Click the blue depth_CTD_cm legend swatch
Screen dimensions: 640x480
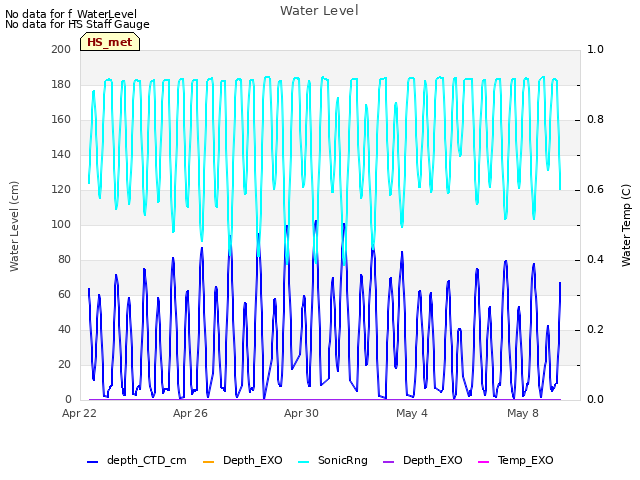(x=93, y=462)
